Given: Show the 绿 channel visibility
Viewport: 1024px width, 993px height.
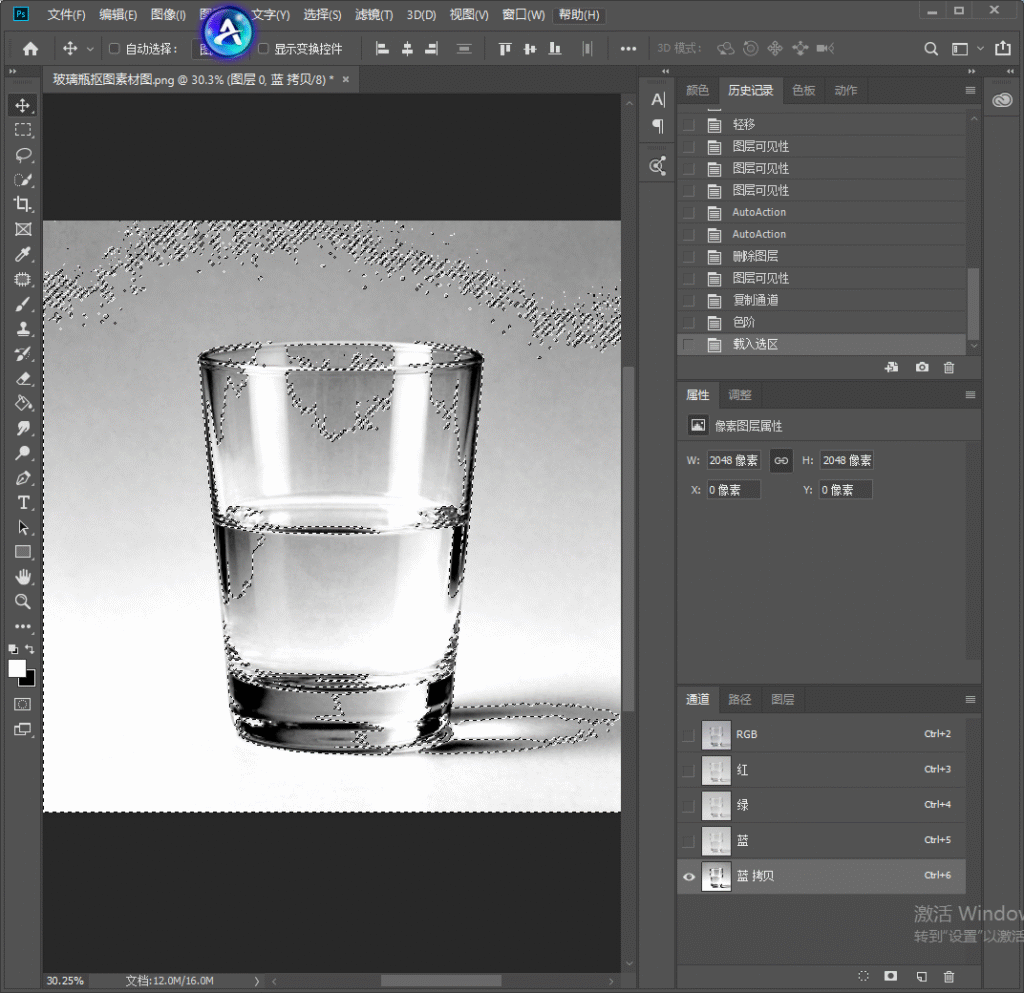Looking at the screenshot, I should point(688,806).
